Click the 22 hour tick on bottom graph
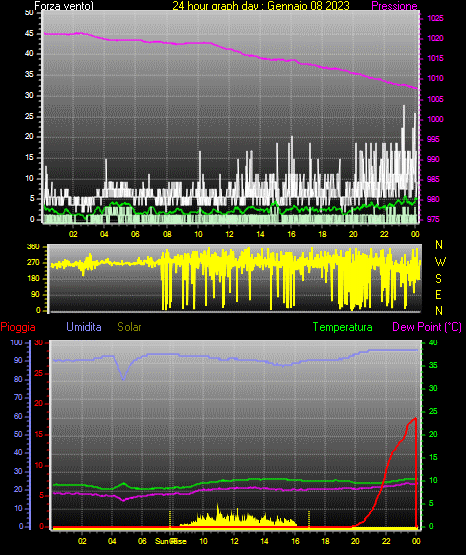This screenshot has height=555, width=466. [386, 541]
